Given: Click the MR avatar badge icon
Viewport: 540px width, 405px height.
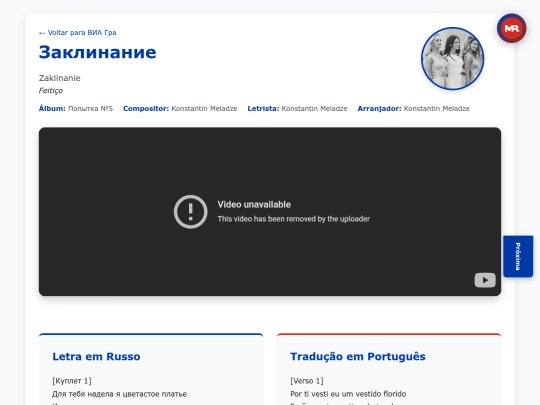Looking at the screenshot, I should pyautogui.click(x=511, y=29).
